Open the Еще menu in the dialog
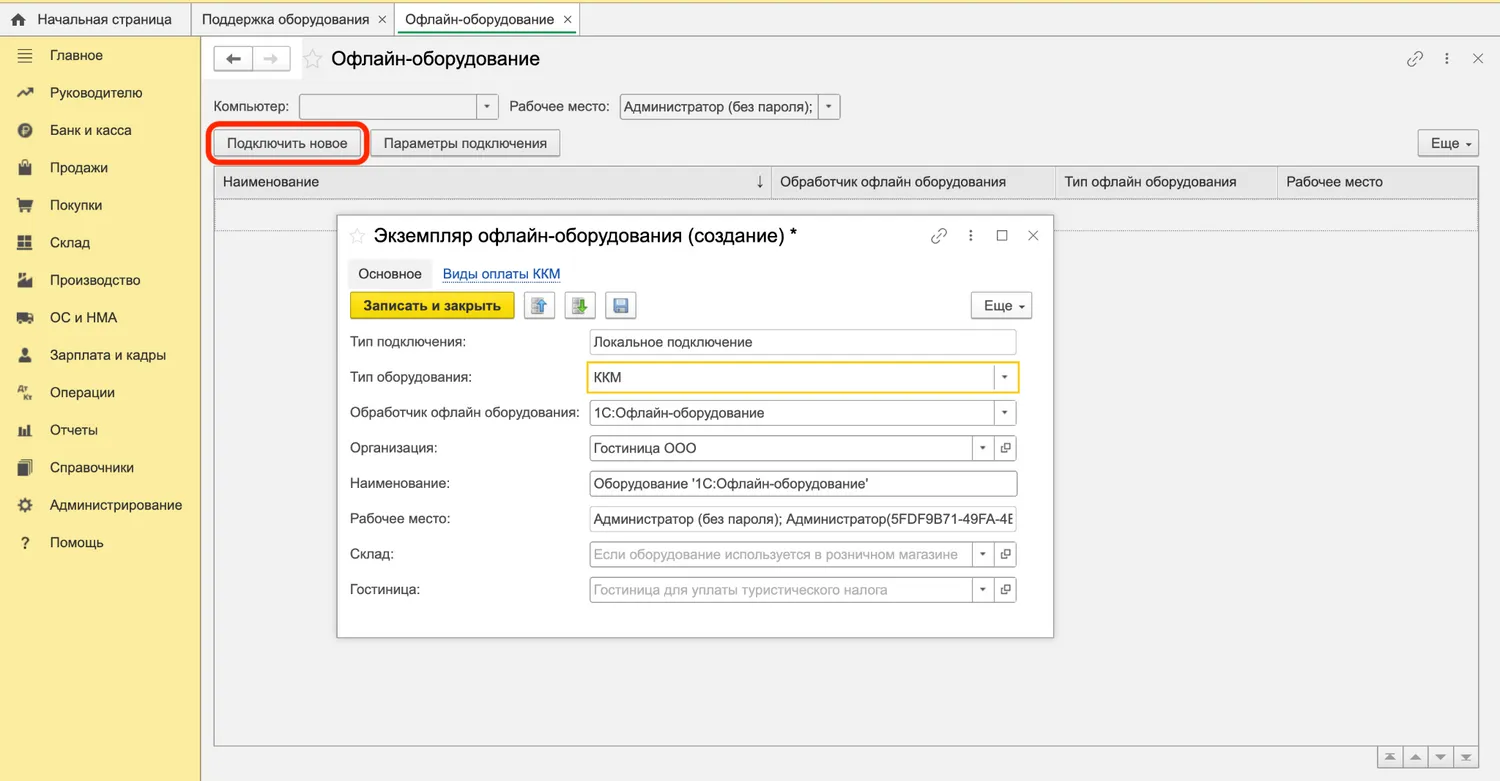The height and width of the screenshot is (781, 1500). click(x=1001, y=306)
